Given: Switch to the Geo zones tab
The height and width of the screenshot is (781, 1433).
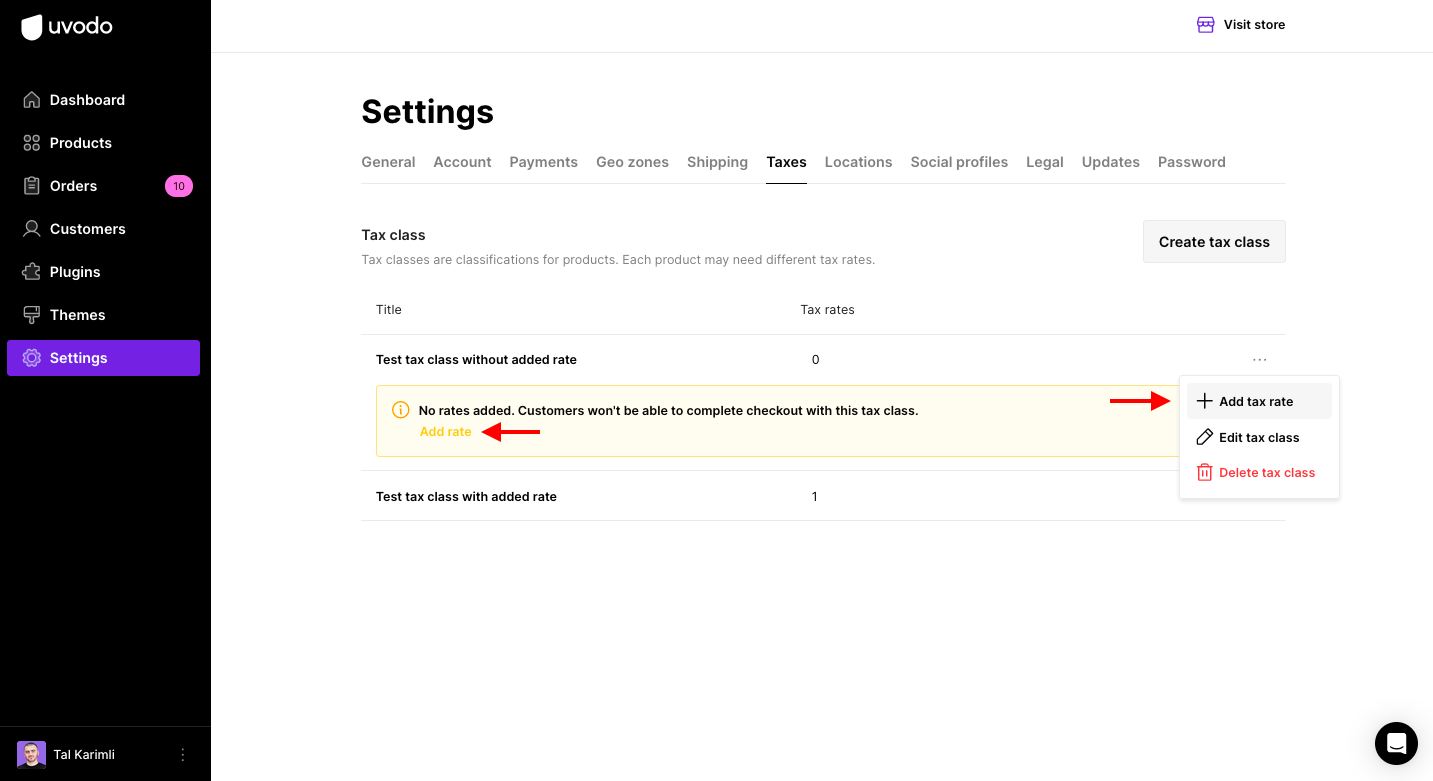Looking at the screenshot, I should click(632, 162).
